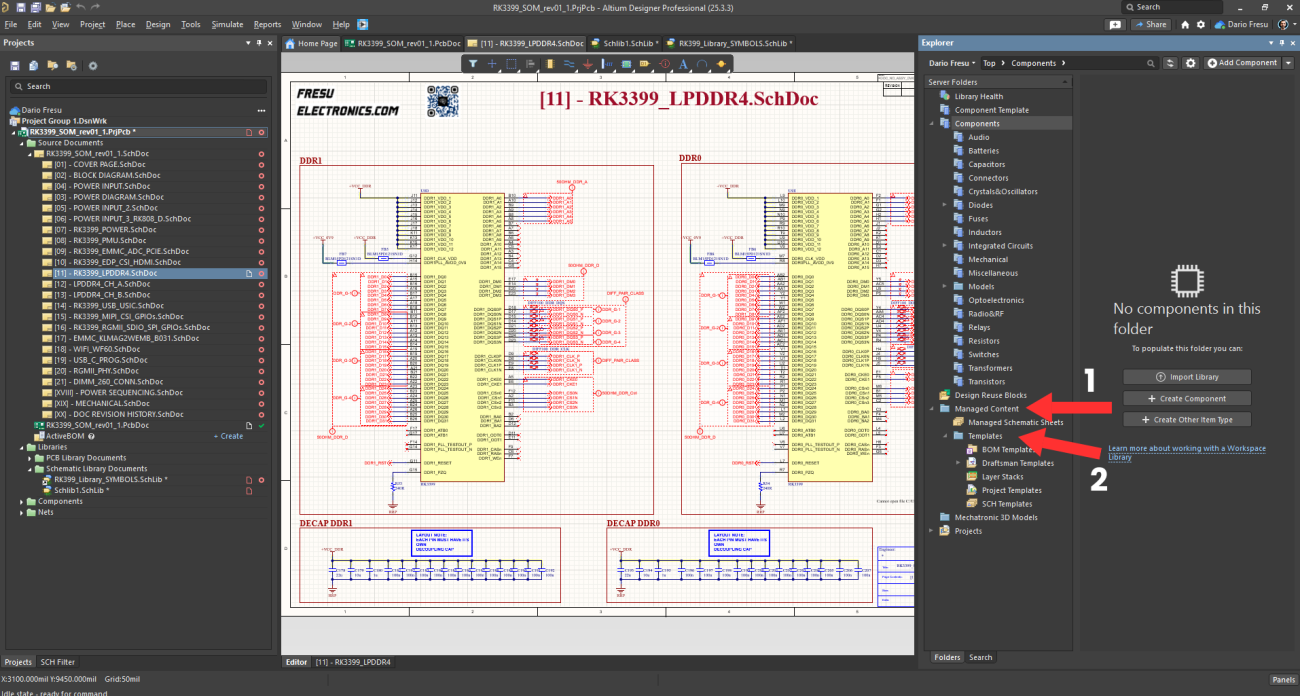Switch to the Home Page tab
This screenshot has width=1300, height=696.
pyautogui.click(x=311, y=44)
